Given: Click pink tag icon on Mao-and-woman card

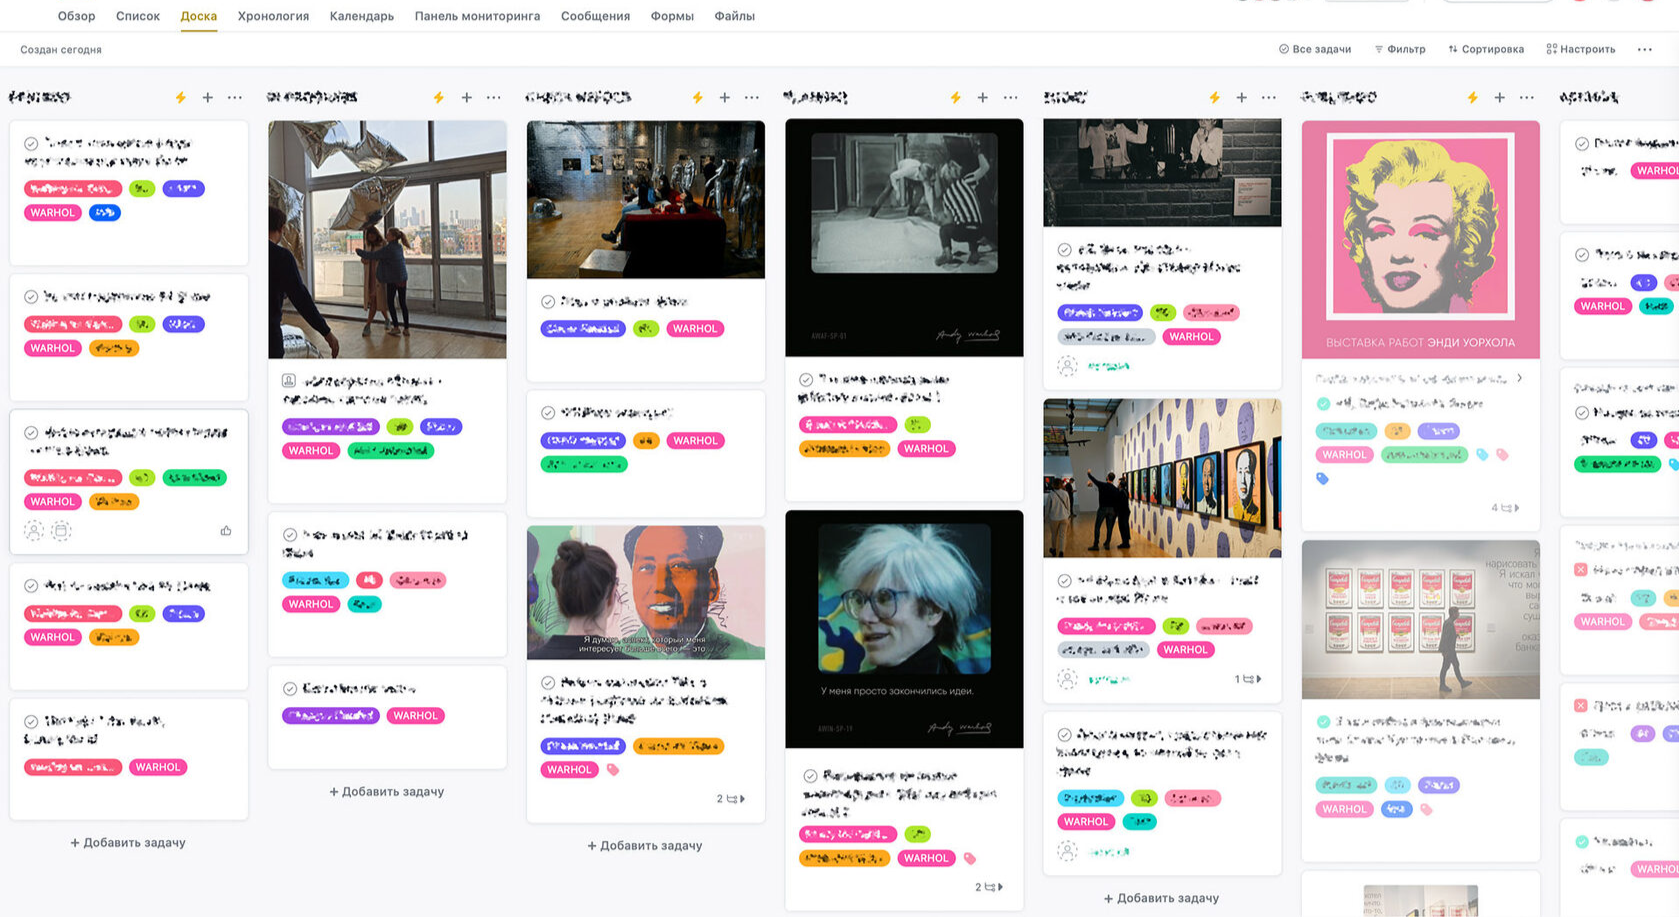Looking at the screenshot, I should (x=613, y=770).
